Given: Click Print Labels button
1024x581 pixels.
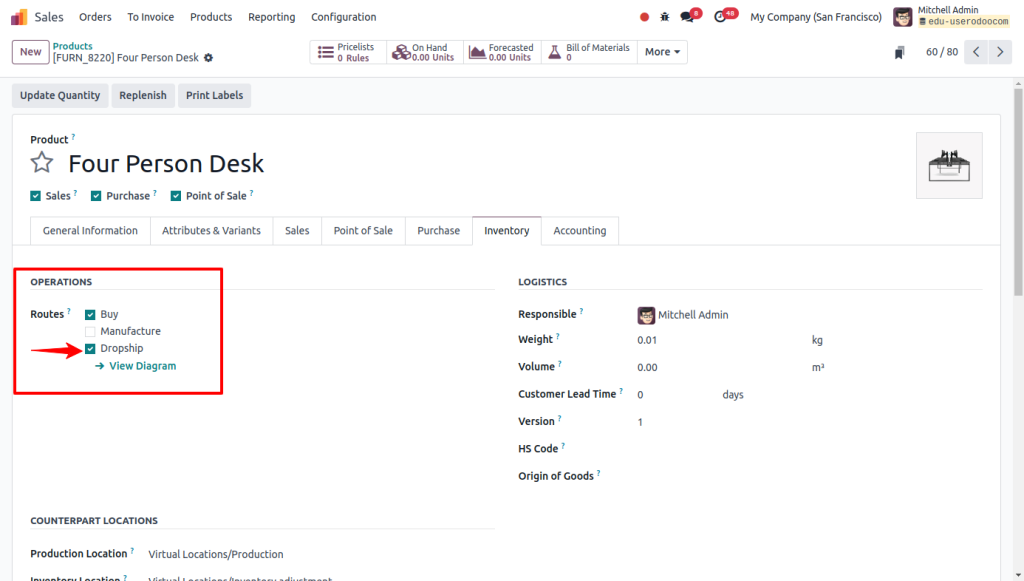Looking at the screenshot, I should coord(214,95).
